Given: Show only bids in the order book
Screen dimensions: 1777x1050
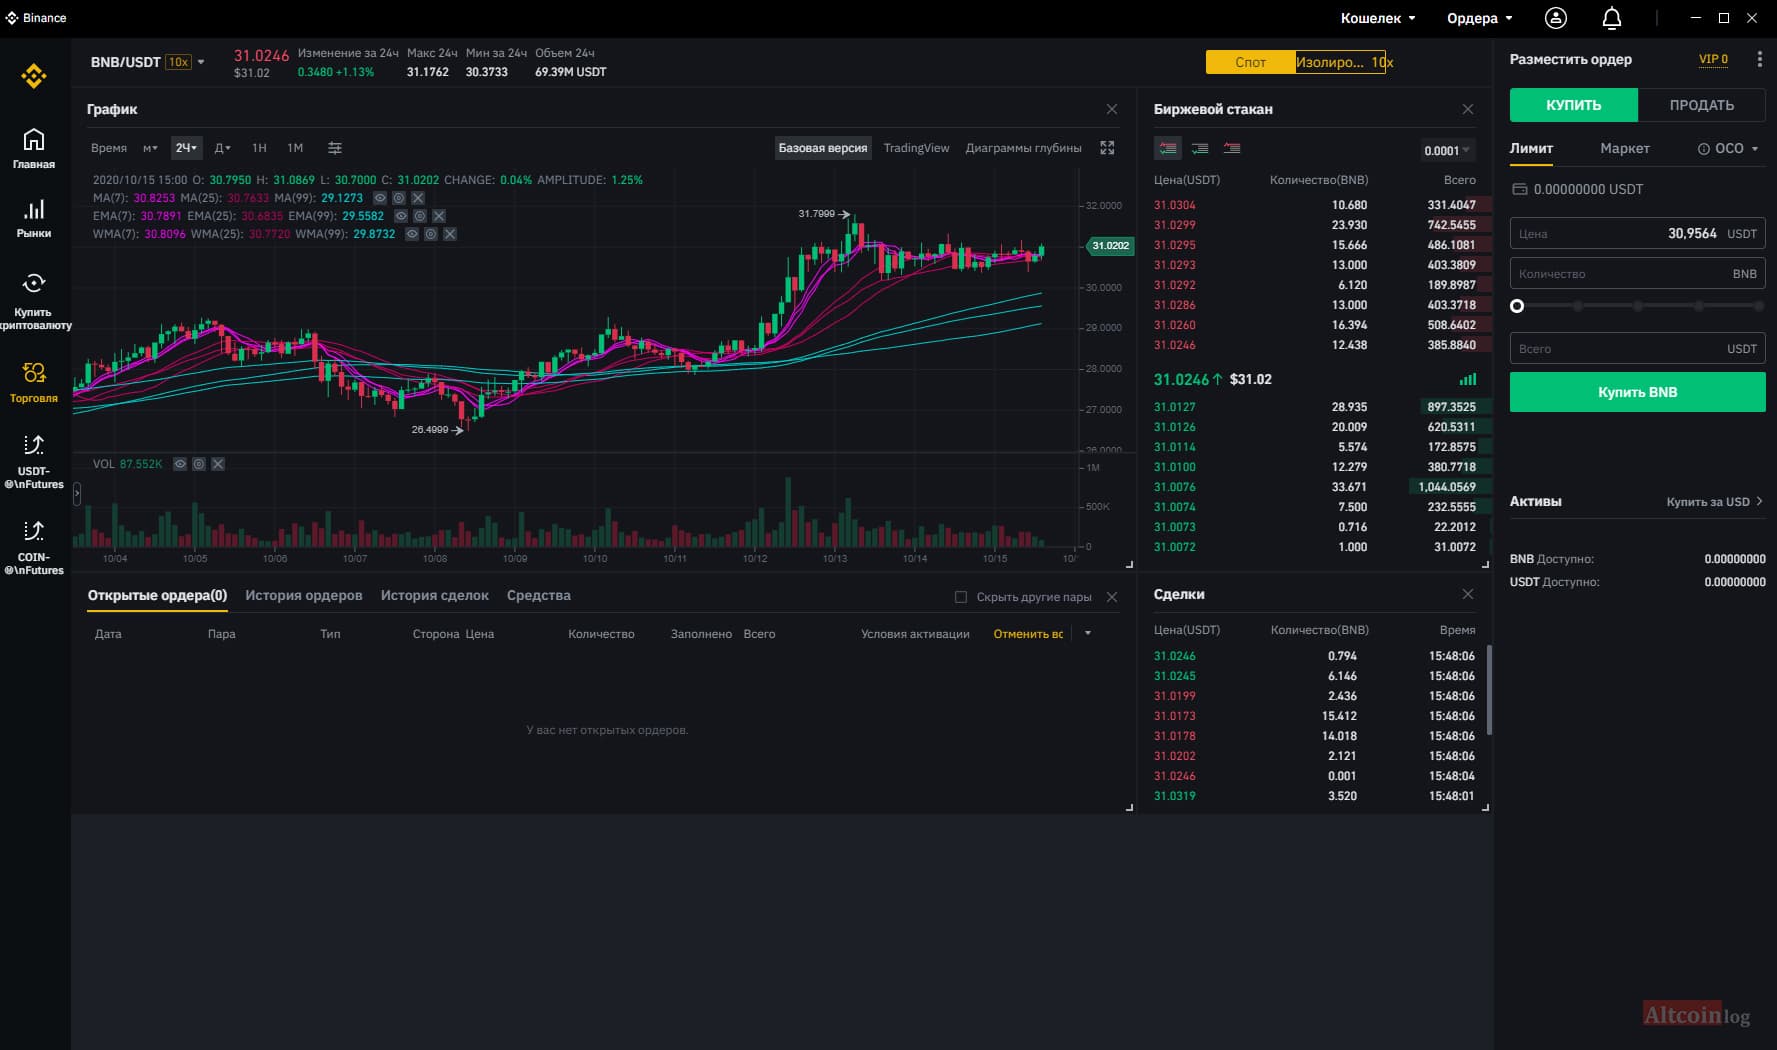Looking at the screenshot, I should click(x=1200, y=148).
